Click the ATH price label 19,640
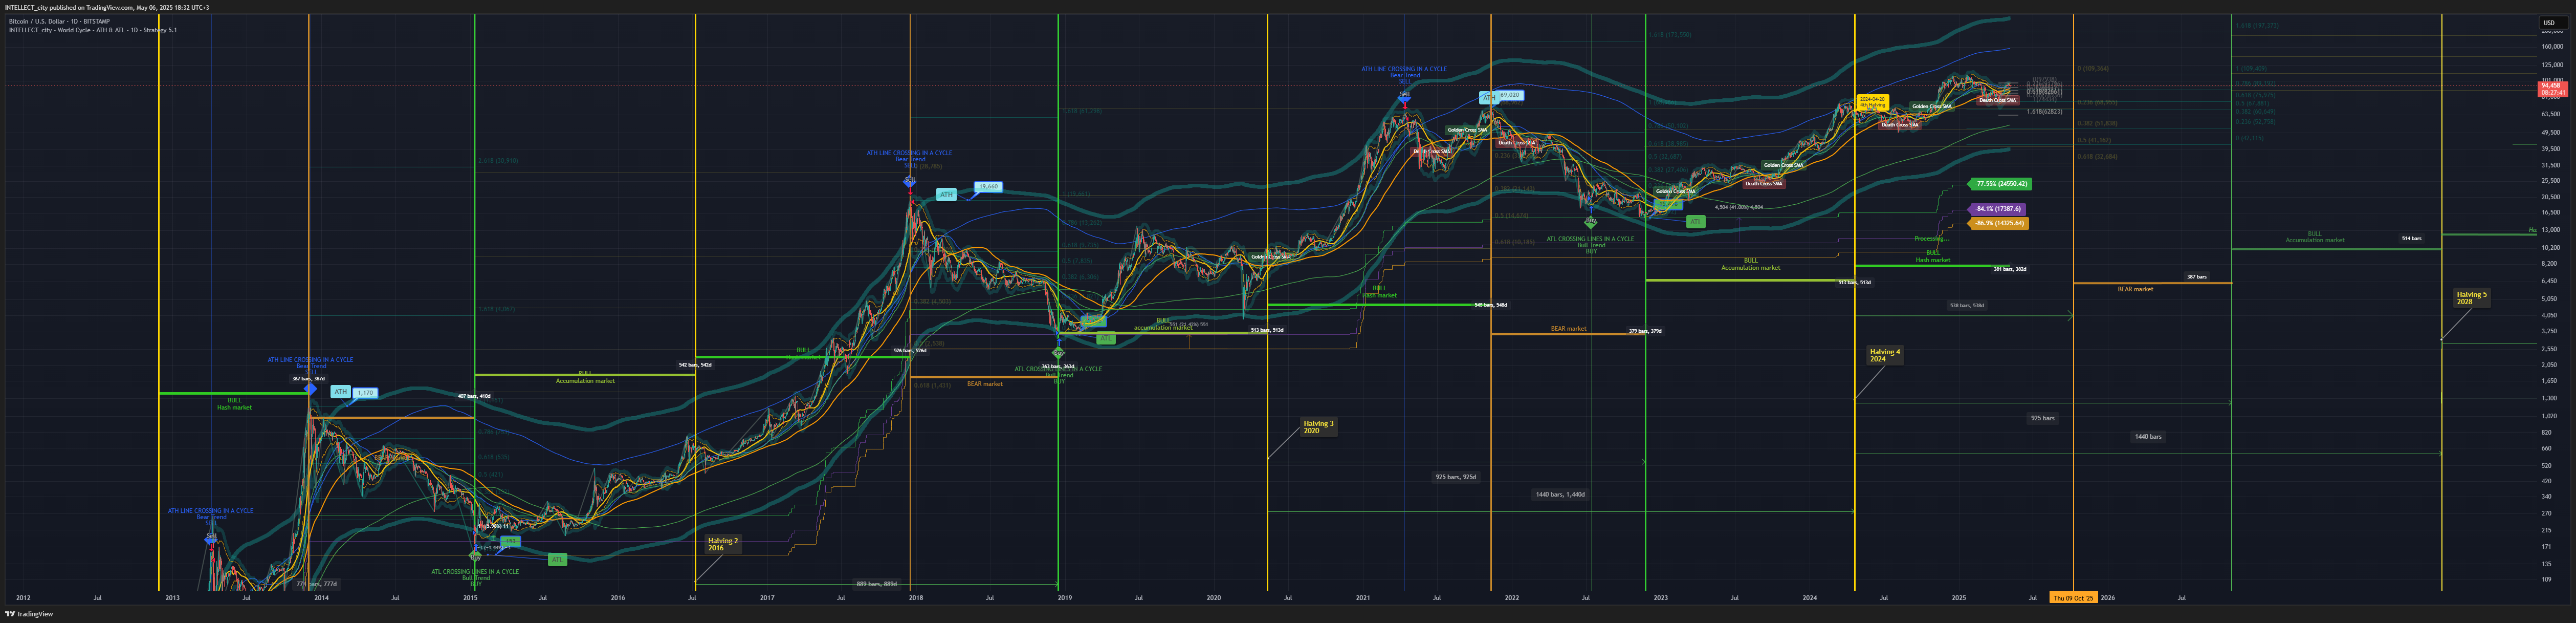Viewport: 2576px width, 623px height. 988,187
